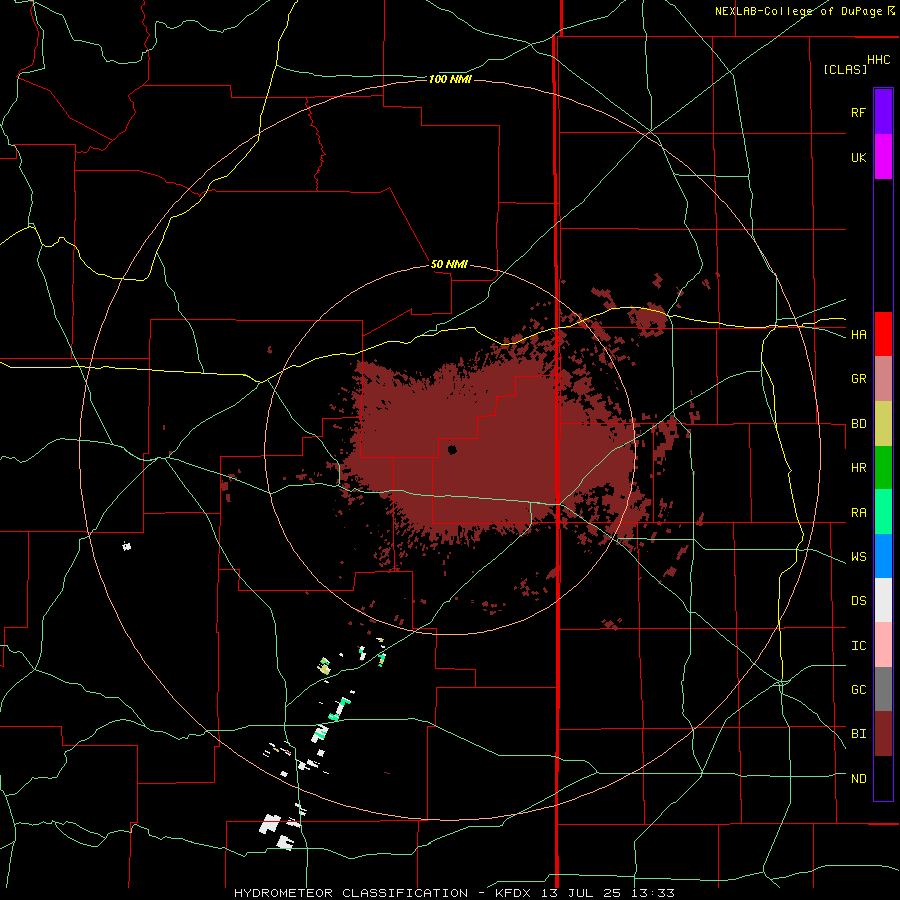900x900 pixels.
Task: Click the IC legend label
Action: [x=858, y=646]
